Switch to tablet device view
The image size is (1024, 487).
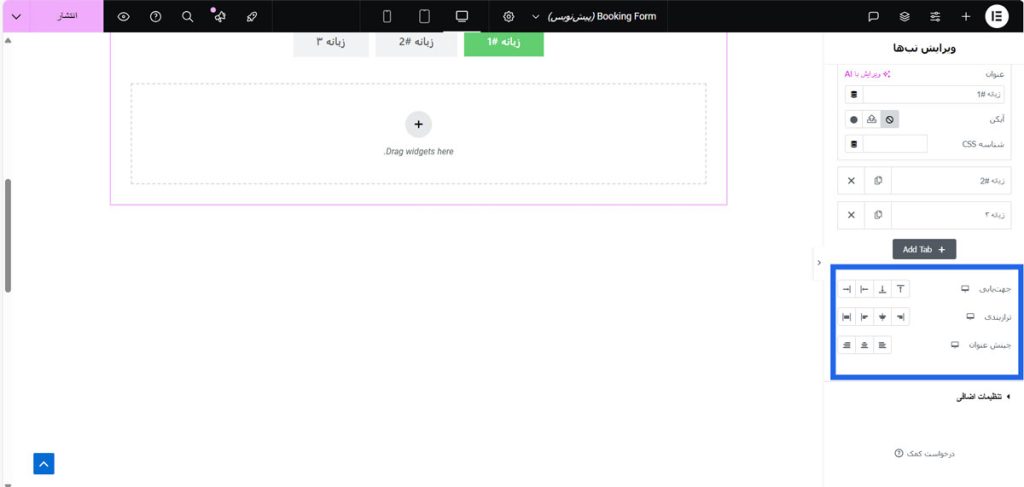coord(424,16)
